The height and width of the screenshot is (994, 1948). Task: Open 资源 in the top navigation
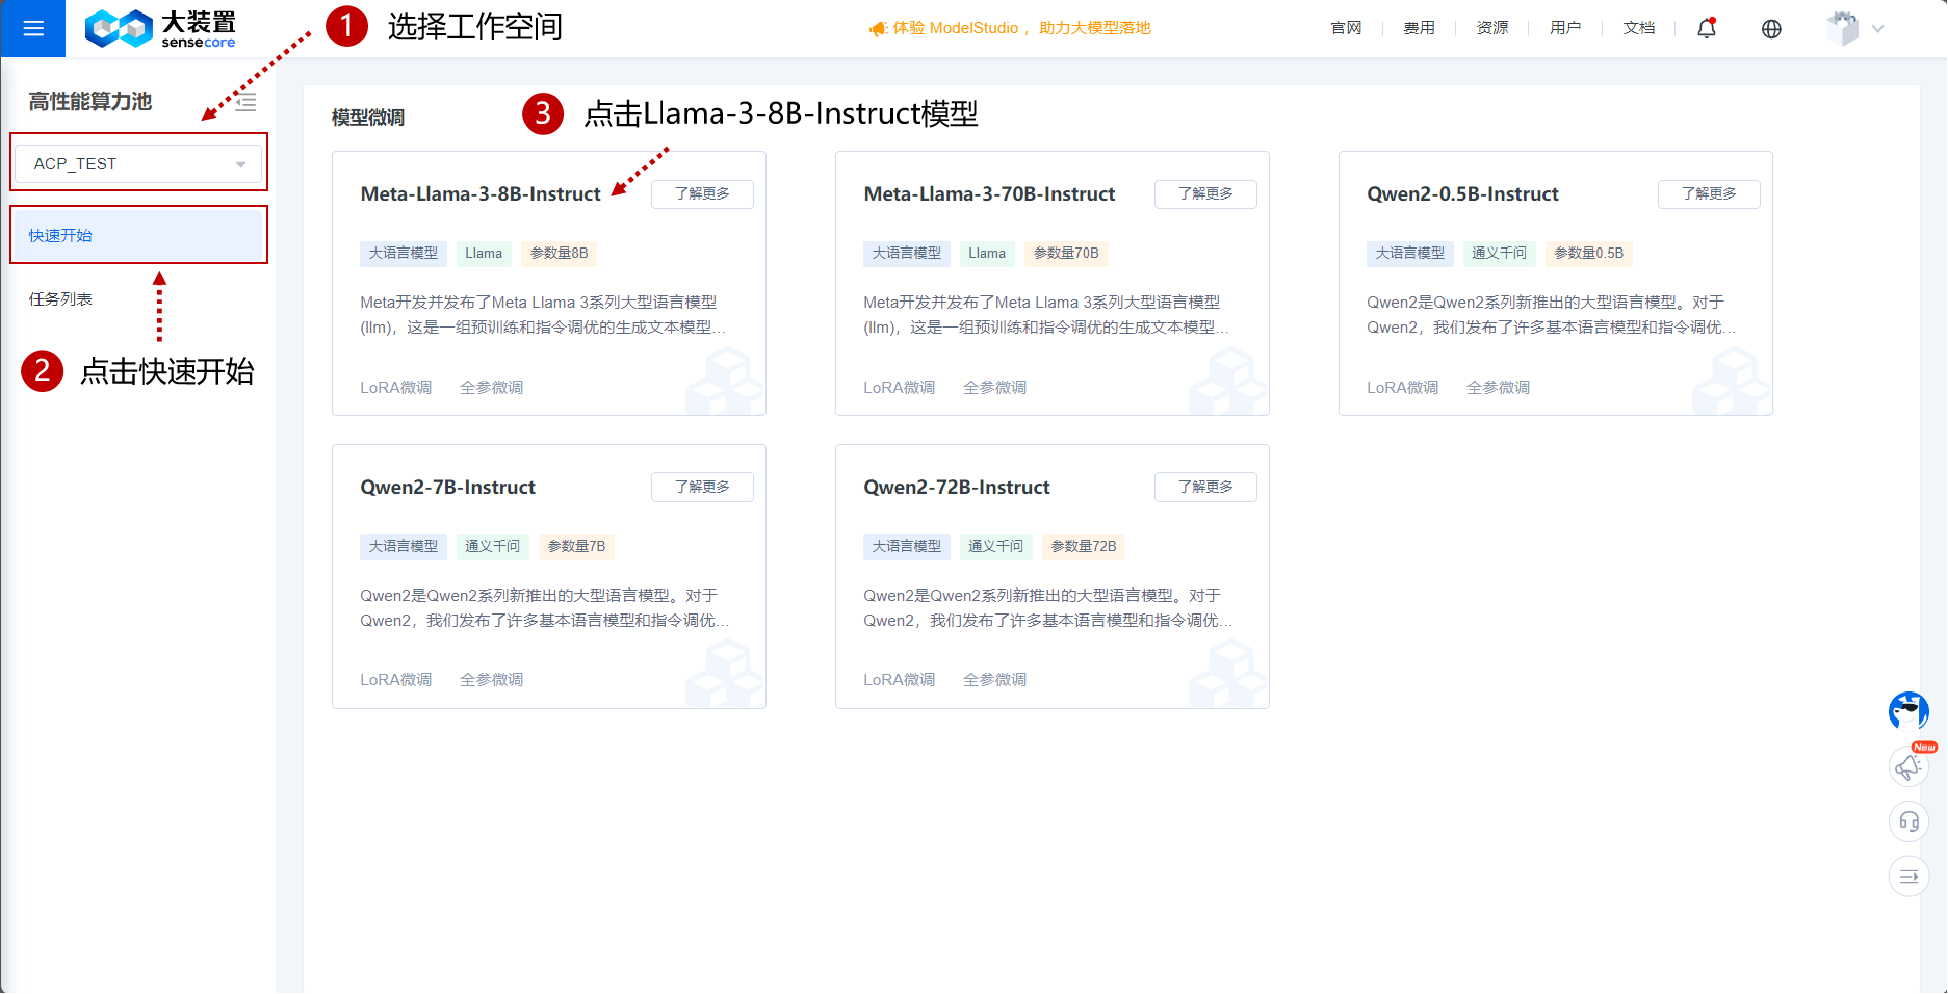click(x=1492, y=28)
